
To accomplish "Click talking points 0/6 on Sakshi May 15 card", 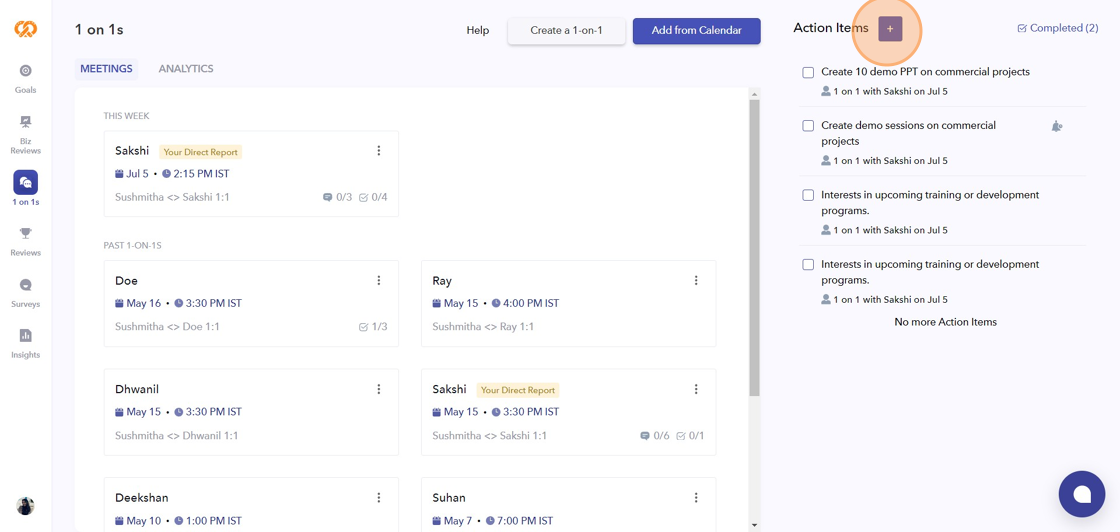I will pos(654,436).
